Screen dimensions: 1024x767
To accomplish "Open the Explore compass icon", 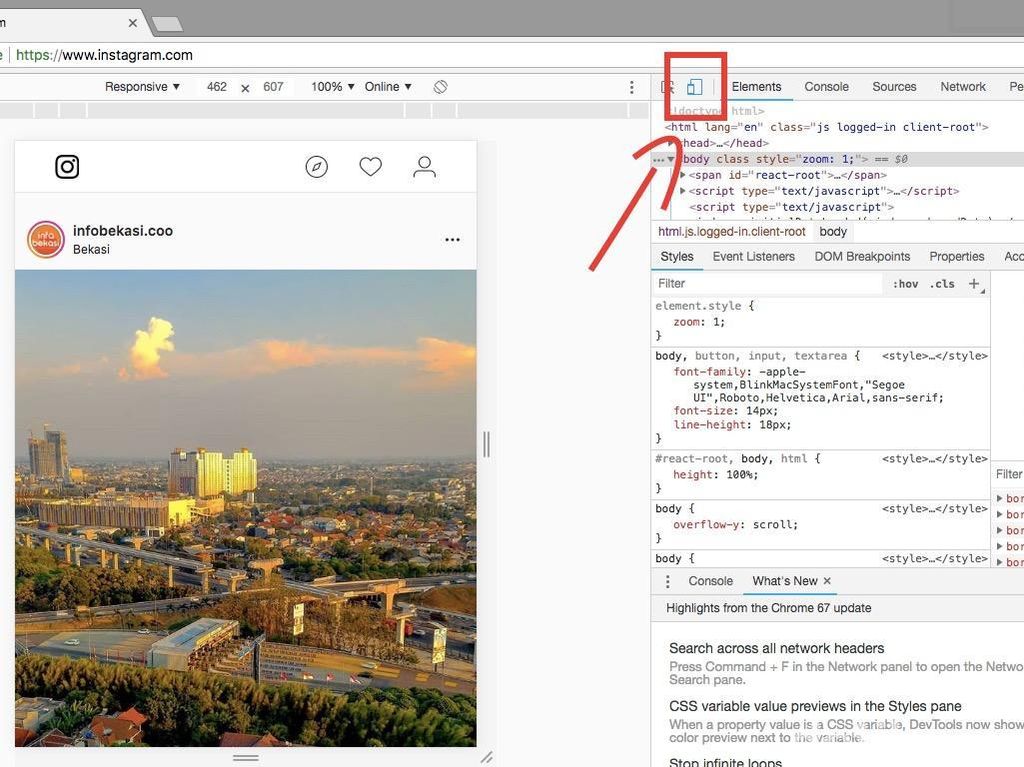I will click(x=317, y=167).
